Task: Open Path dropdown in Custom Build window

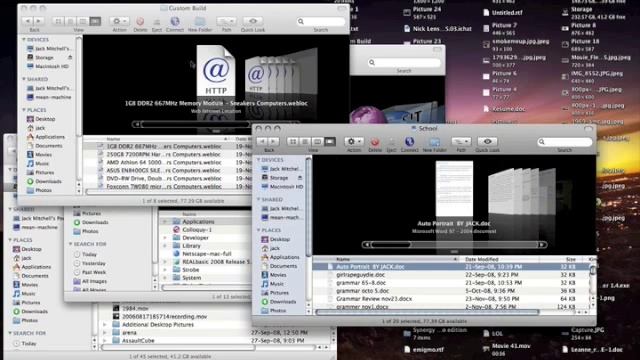Action: point(226,21)
